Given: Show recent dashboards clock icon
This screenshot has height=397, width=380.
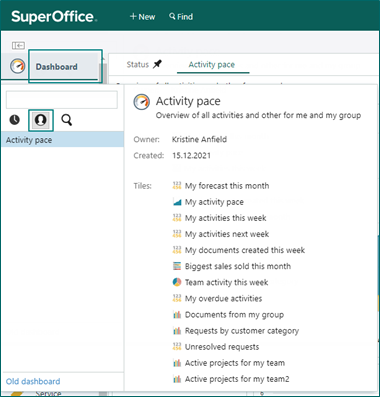Looking at the screenshot, I should coord(15,120).
